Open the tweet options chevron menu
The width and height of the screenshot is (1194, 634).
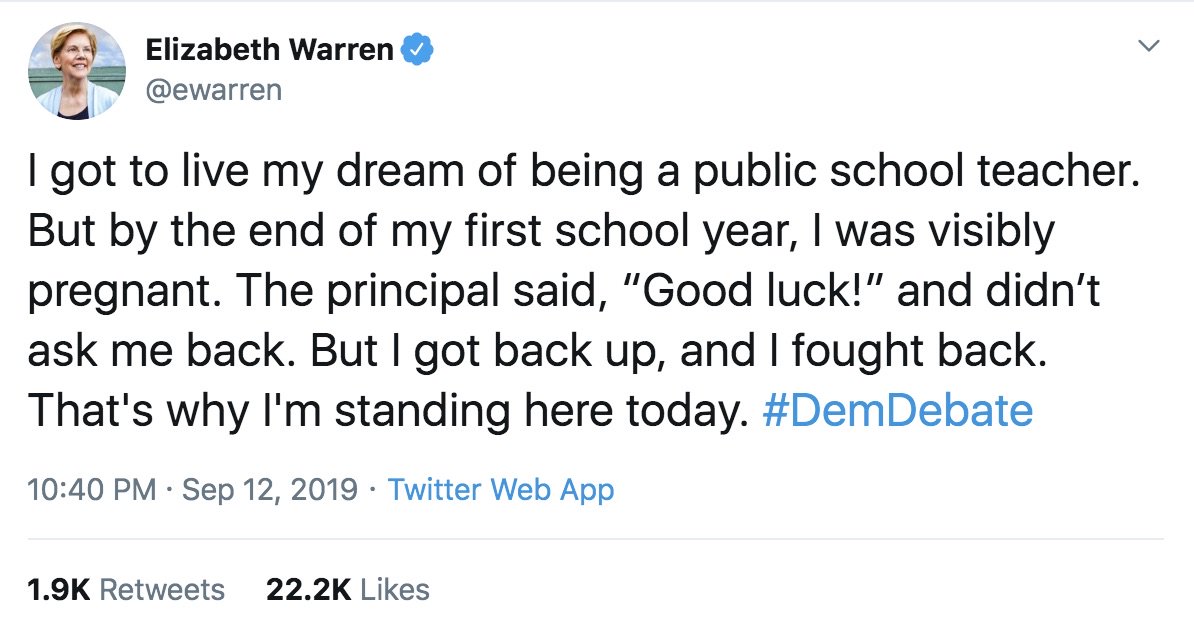coord(1149,47)
